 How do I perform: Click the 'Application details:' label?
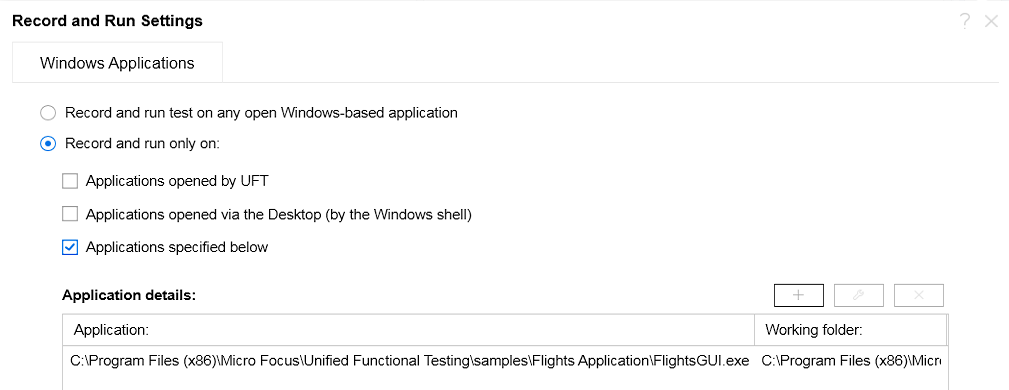[x=129, y=295]
